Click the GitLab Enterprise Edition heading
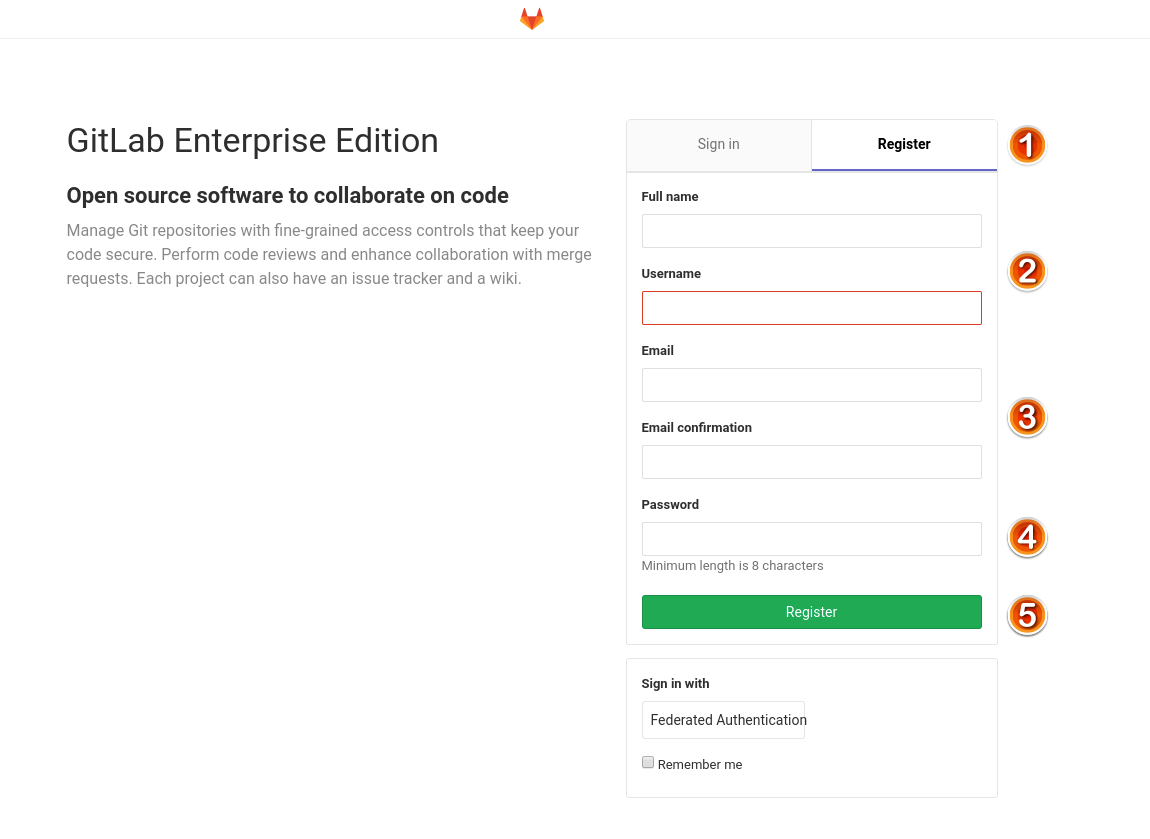 [x=252, y=141]
